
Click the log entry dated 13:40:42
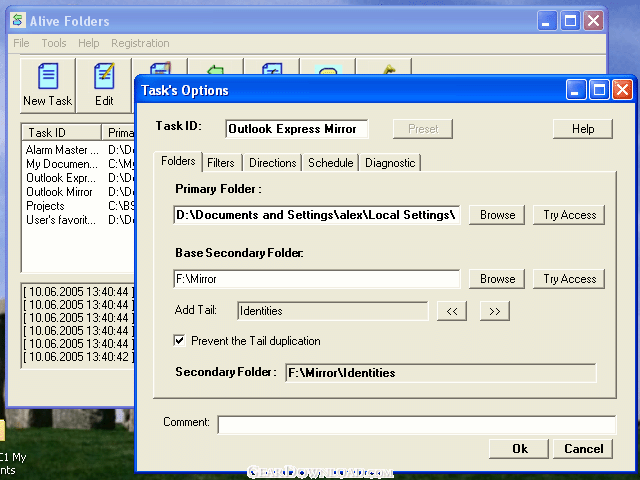point(78,357)
